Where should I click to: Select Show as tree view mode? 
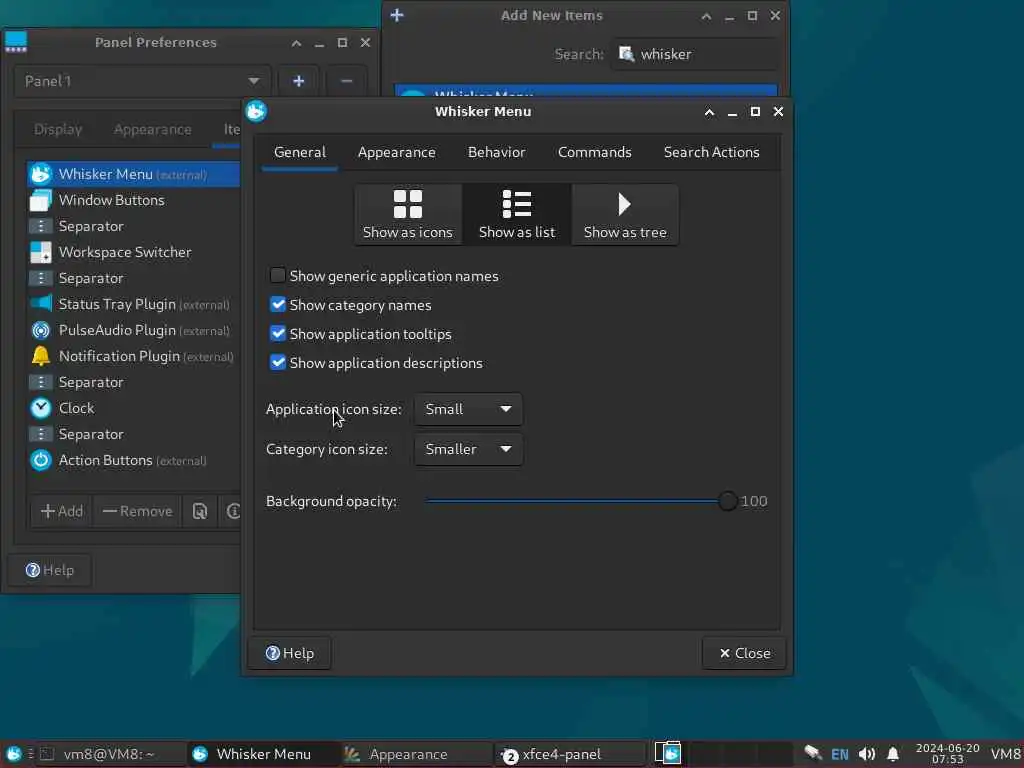tap(625, 214)
